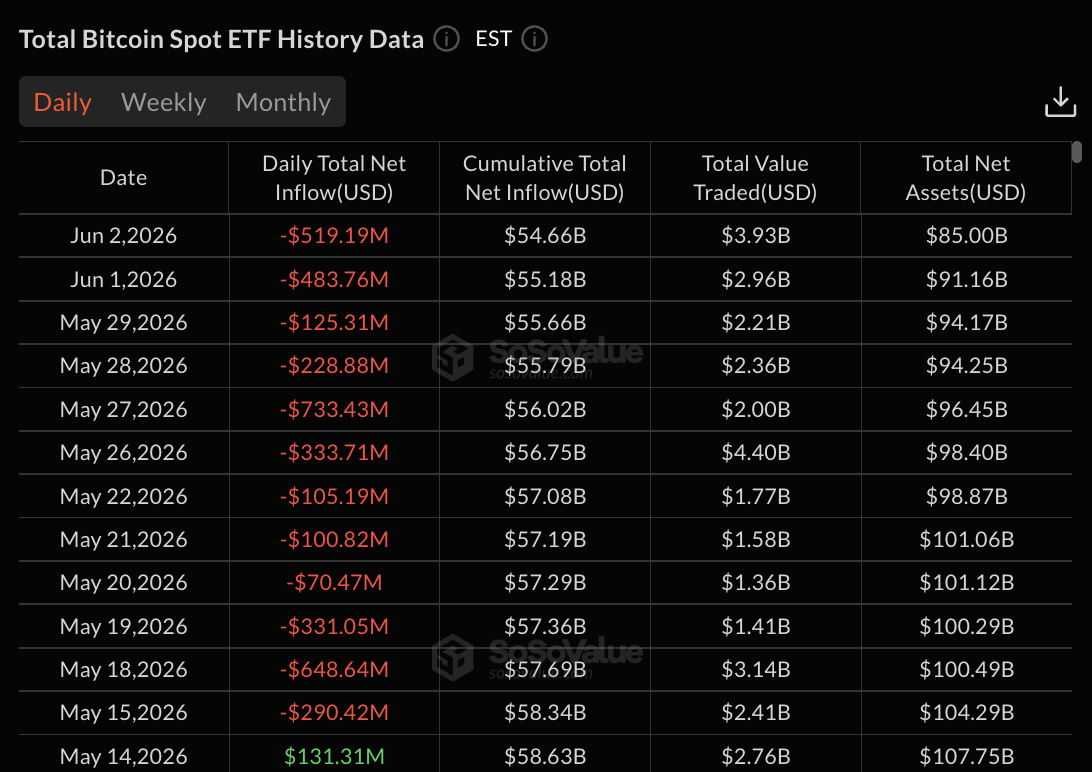The height and width of the screenshot is (772, 1092).
Task: Select the Daily tab
Action: pos(63,102)
